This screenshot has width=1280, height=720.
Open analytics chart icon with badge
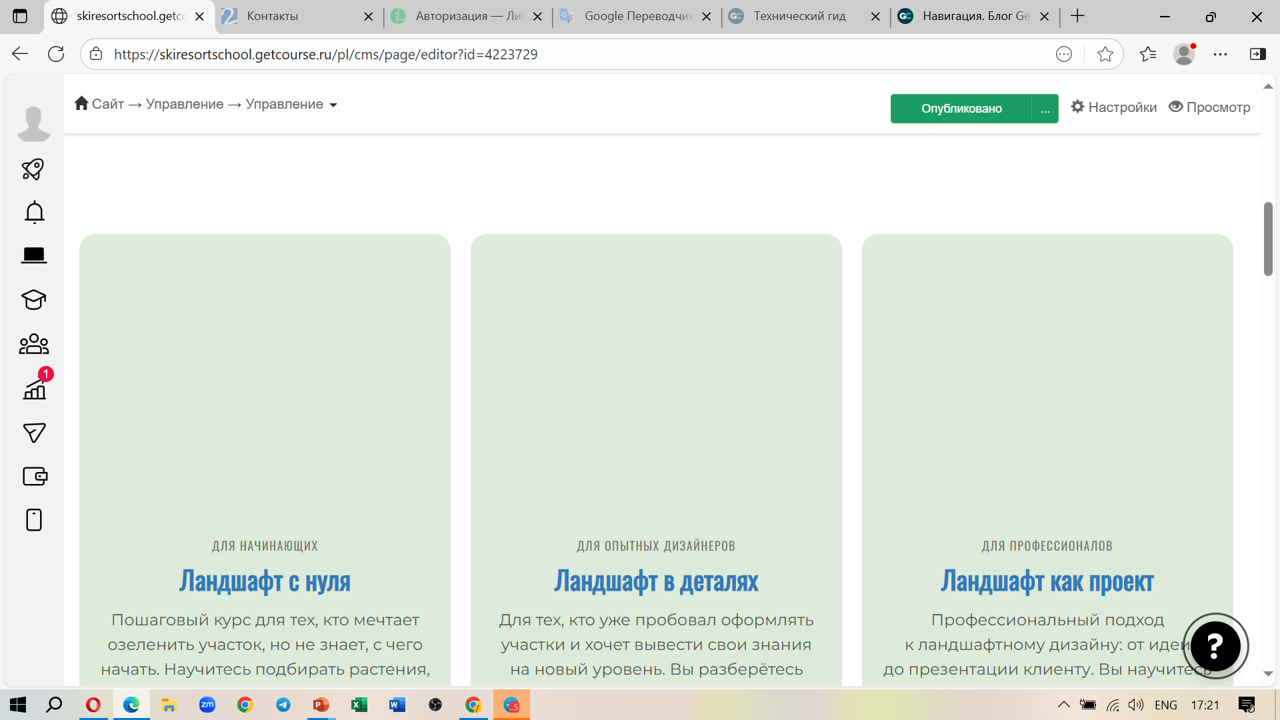coord(34,389)
